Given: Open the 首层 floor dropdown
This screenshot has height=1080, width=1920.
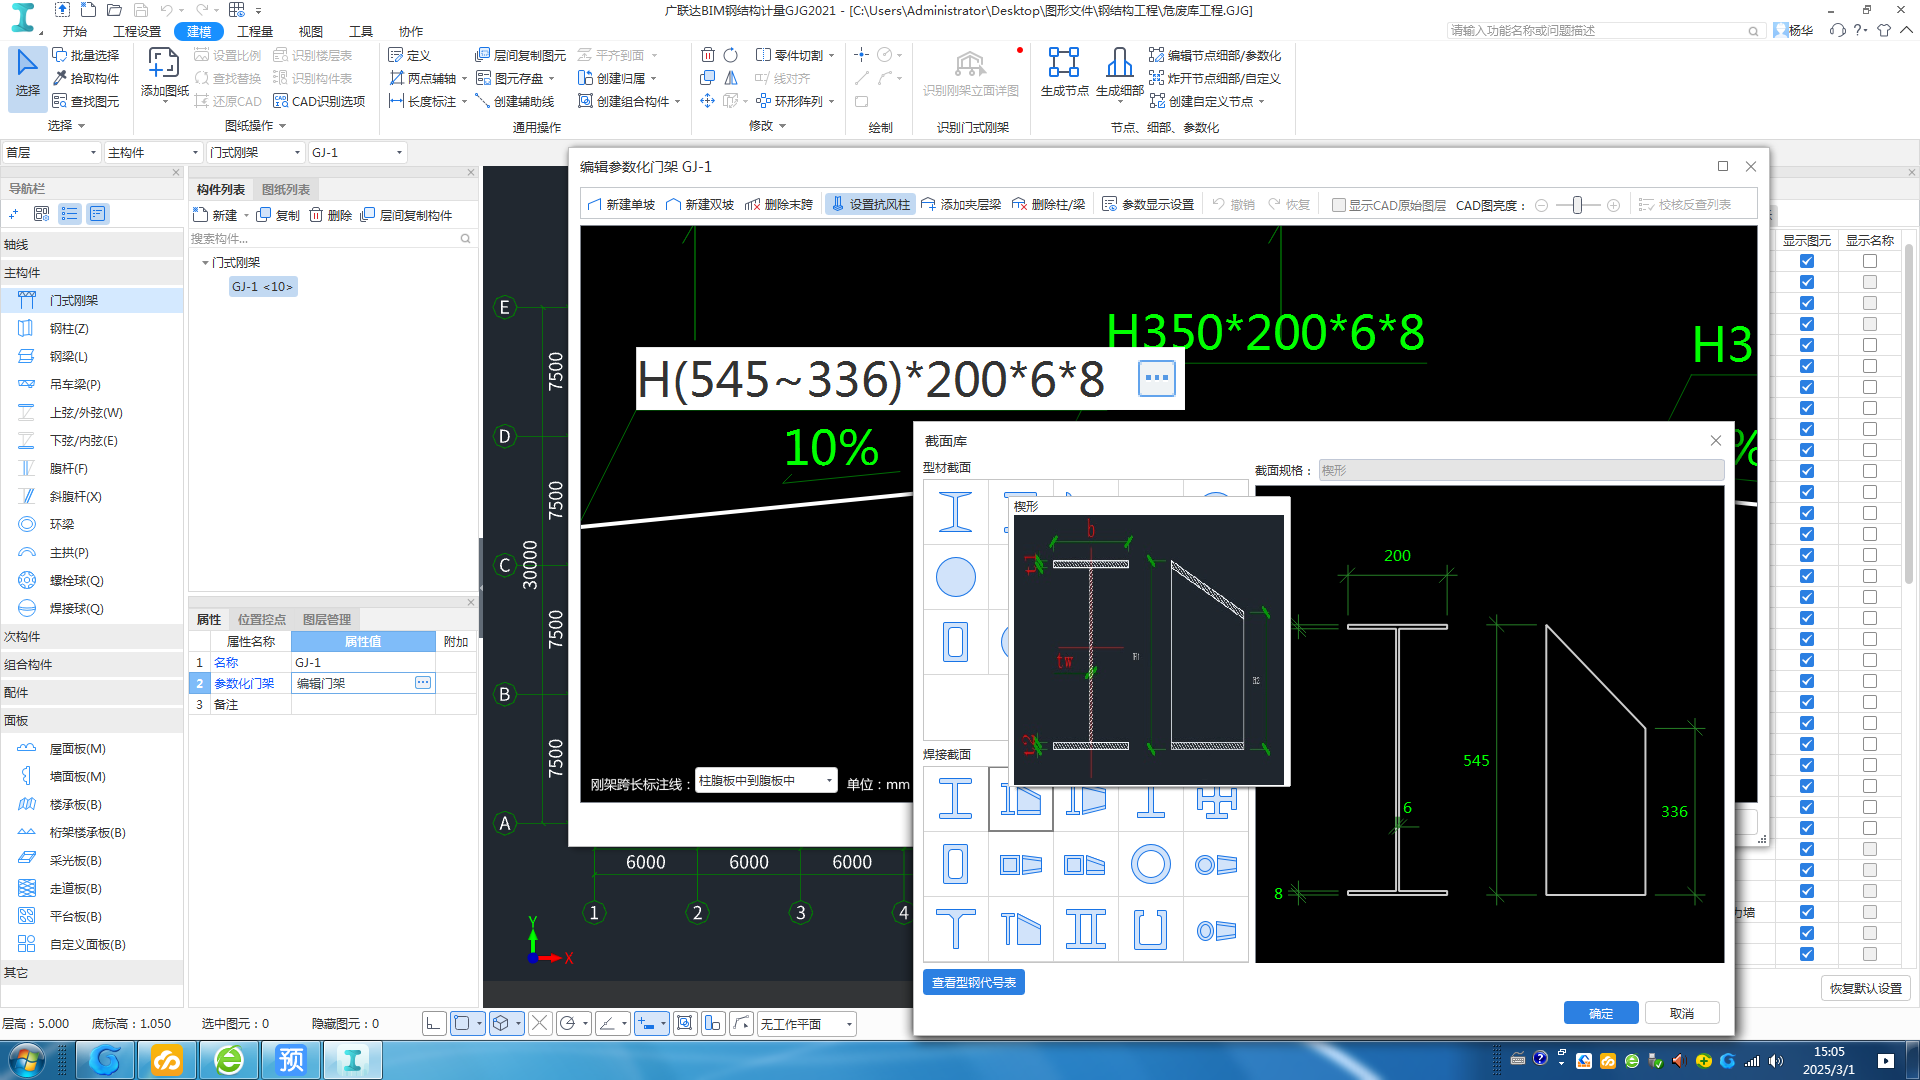Looking at the screenshot, I should 51,152.
